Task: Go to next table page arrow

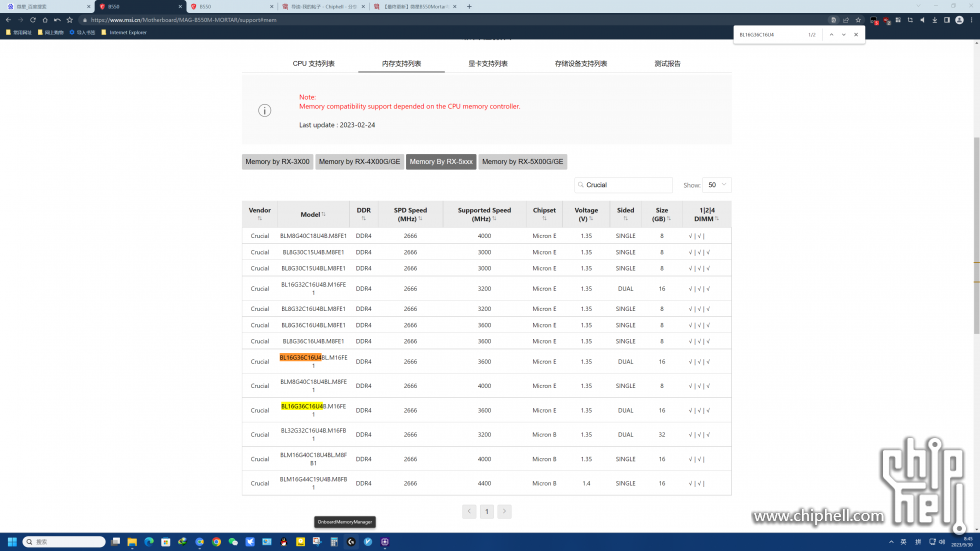Action: [504, 512]
